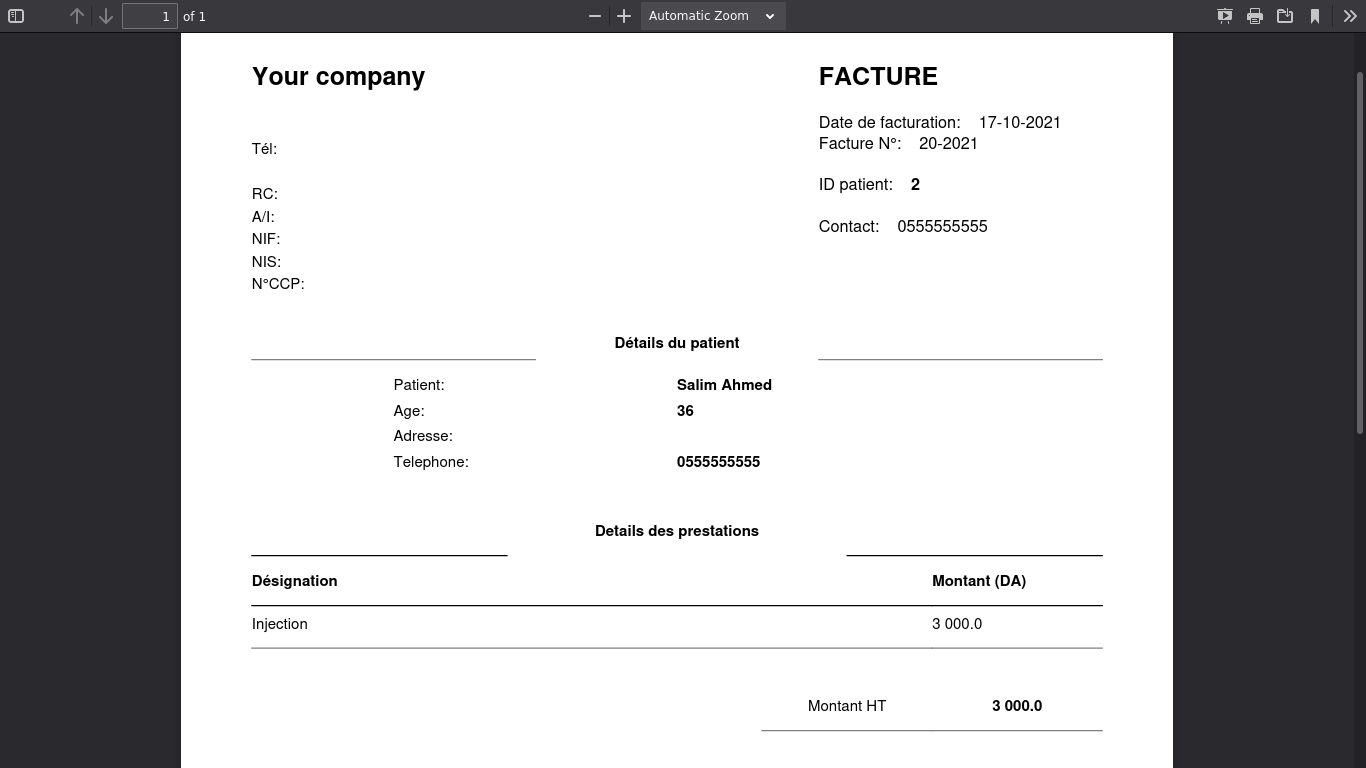Zoom in with the plus icon

tap(624, 16)
